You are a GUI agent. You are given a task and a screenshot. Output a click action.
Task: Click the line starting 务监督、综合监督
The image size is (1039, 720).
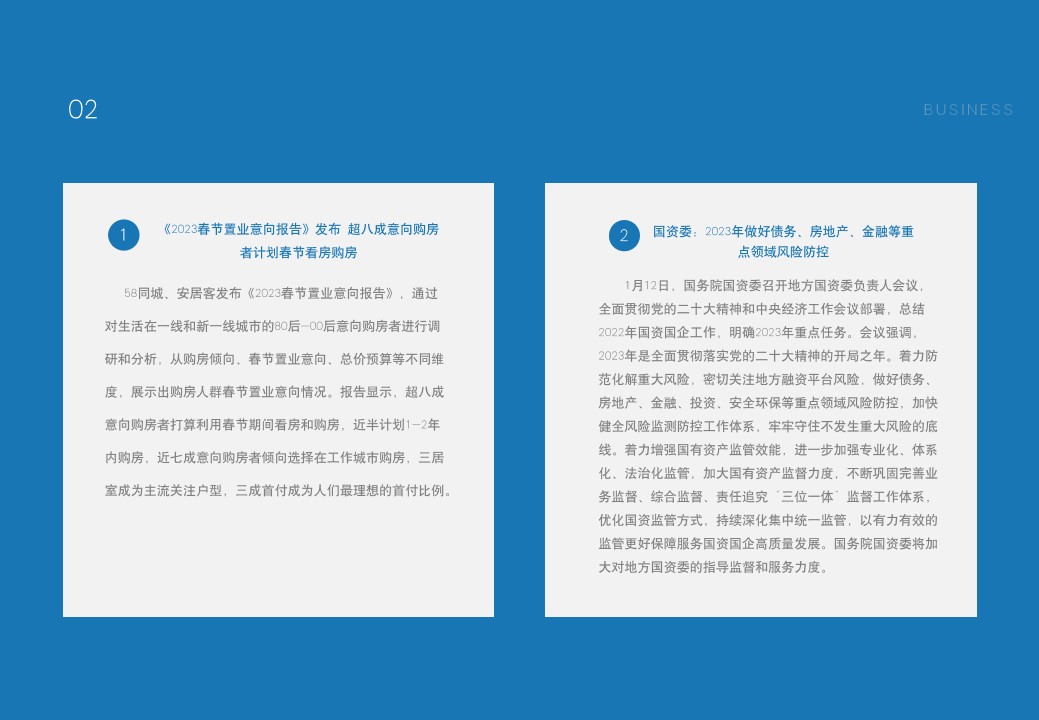pos(767,496)
